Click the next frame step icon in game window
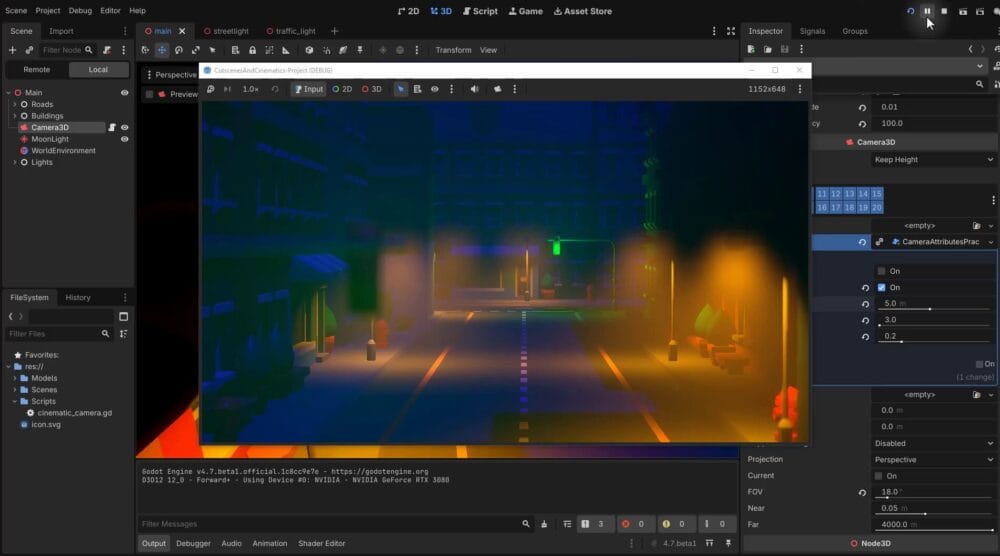The height and width of the screenshot is (556, 1000). point(227,89)
